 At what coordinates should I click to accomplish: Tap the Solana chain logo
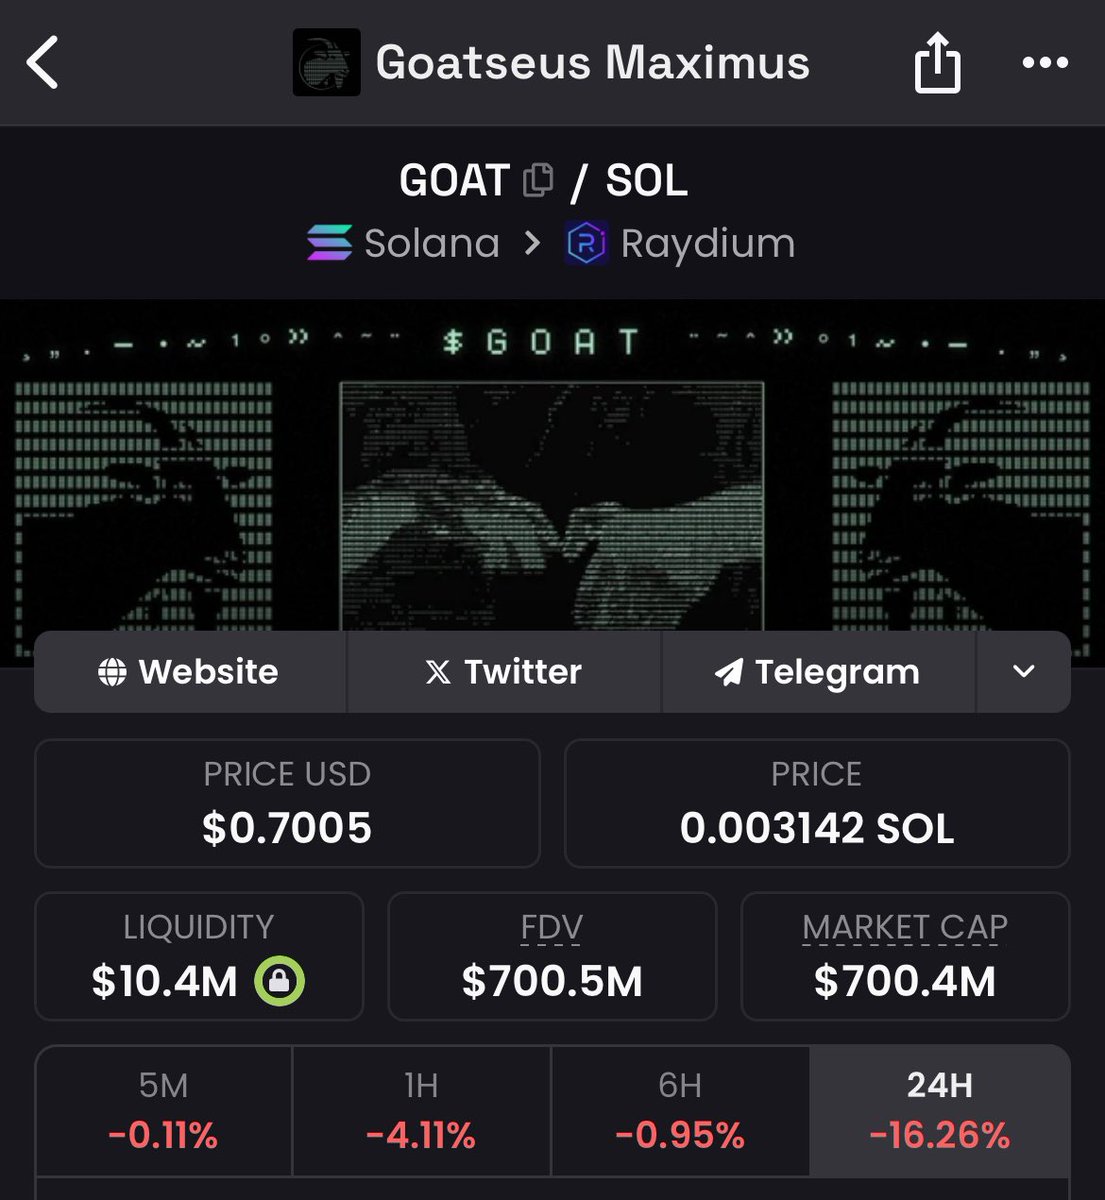[x=329, y=243]
